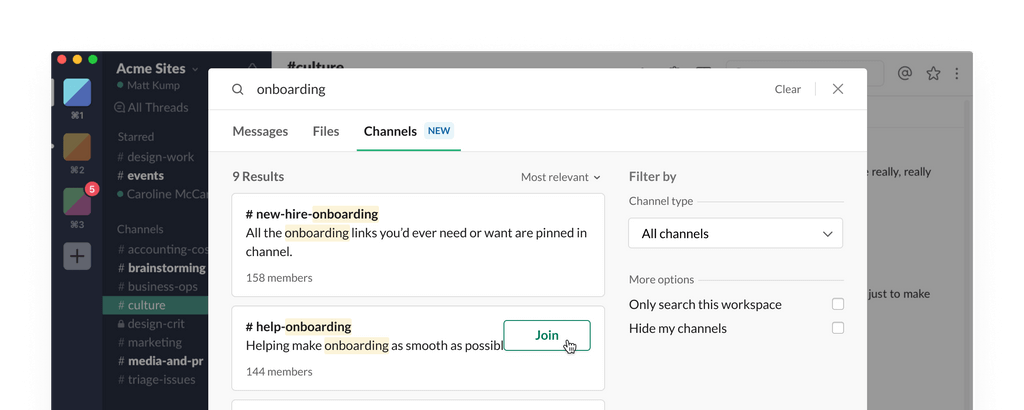Clear the onboarding search query
The image size is (1024, 410).
click(788, 89)
